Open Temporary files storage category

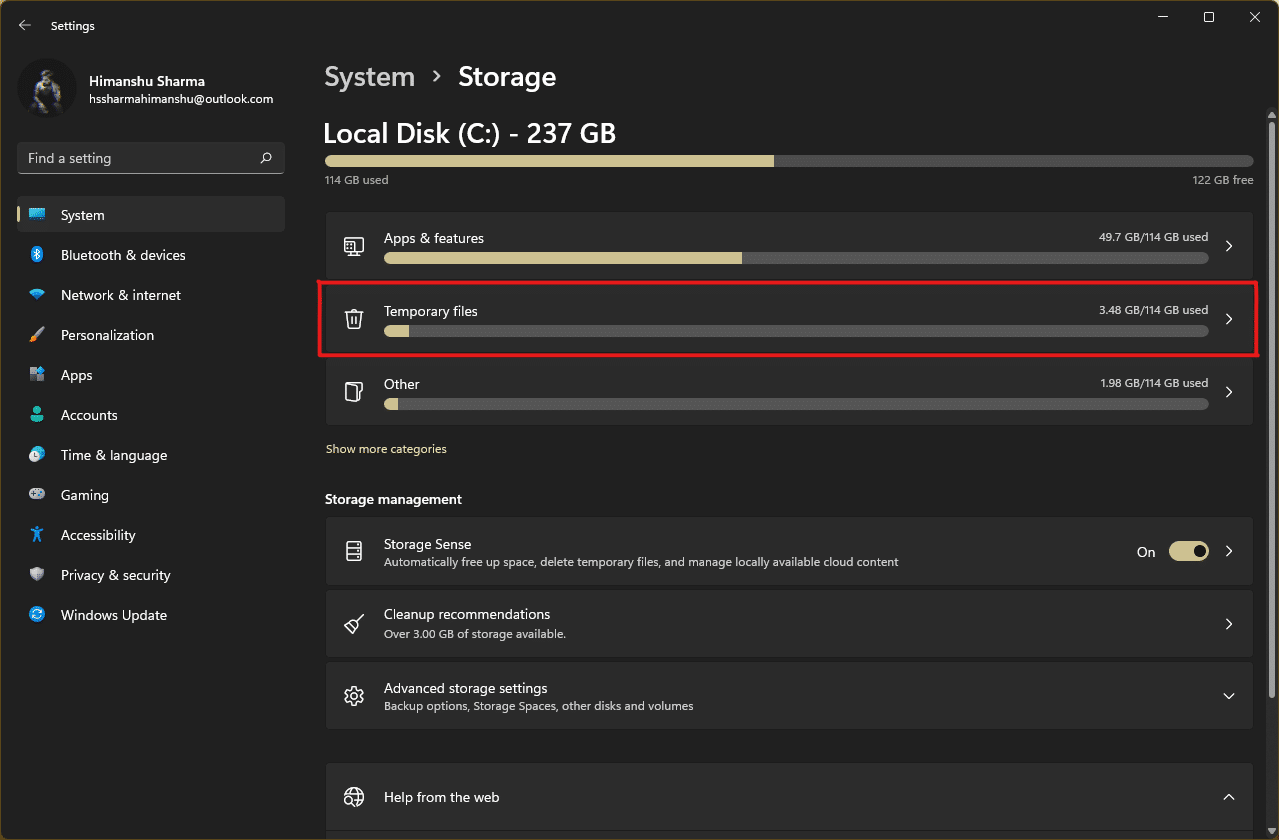pyautogui.click(x=789, y=319)
